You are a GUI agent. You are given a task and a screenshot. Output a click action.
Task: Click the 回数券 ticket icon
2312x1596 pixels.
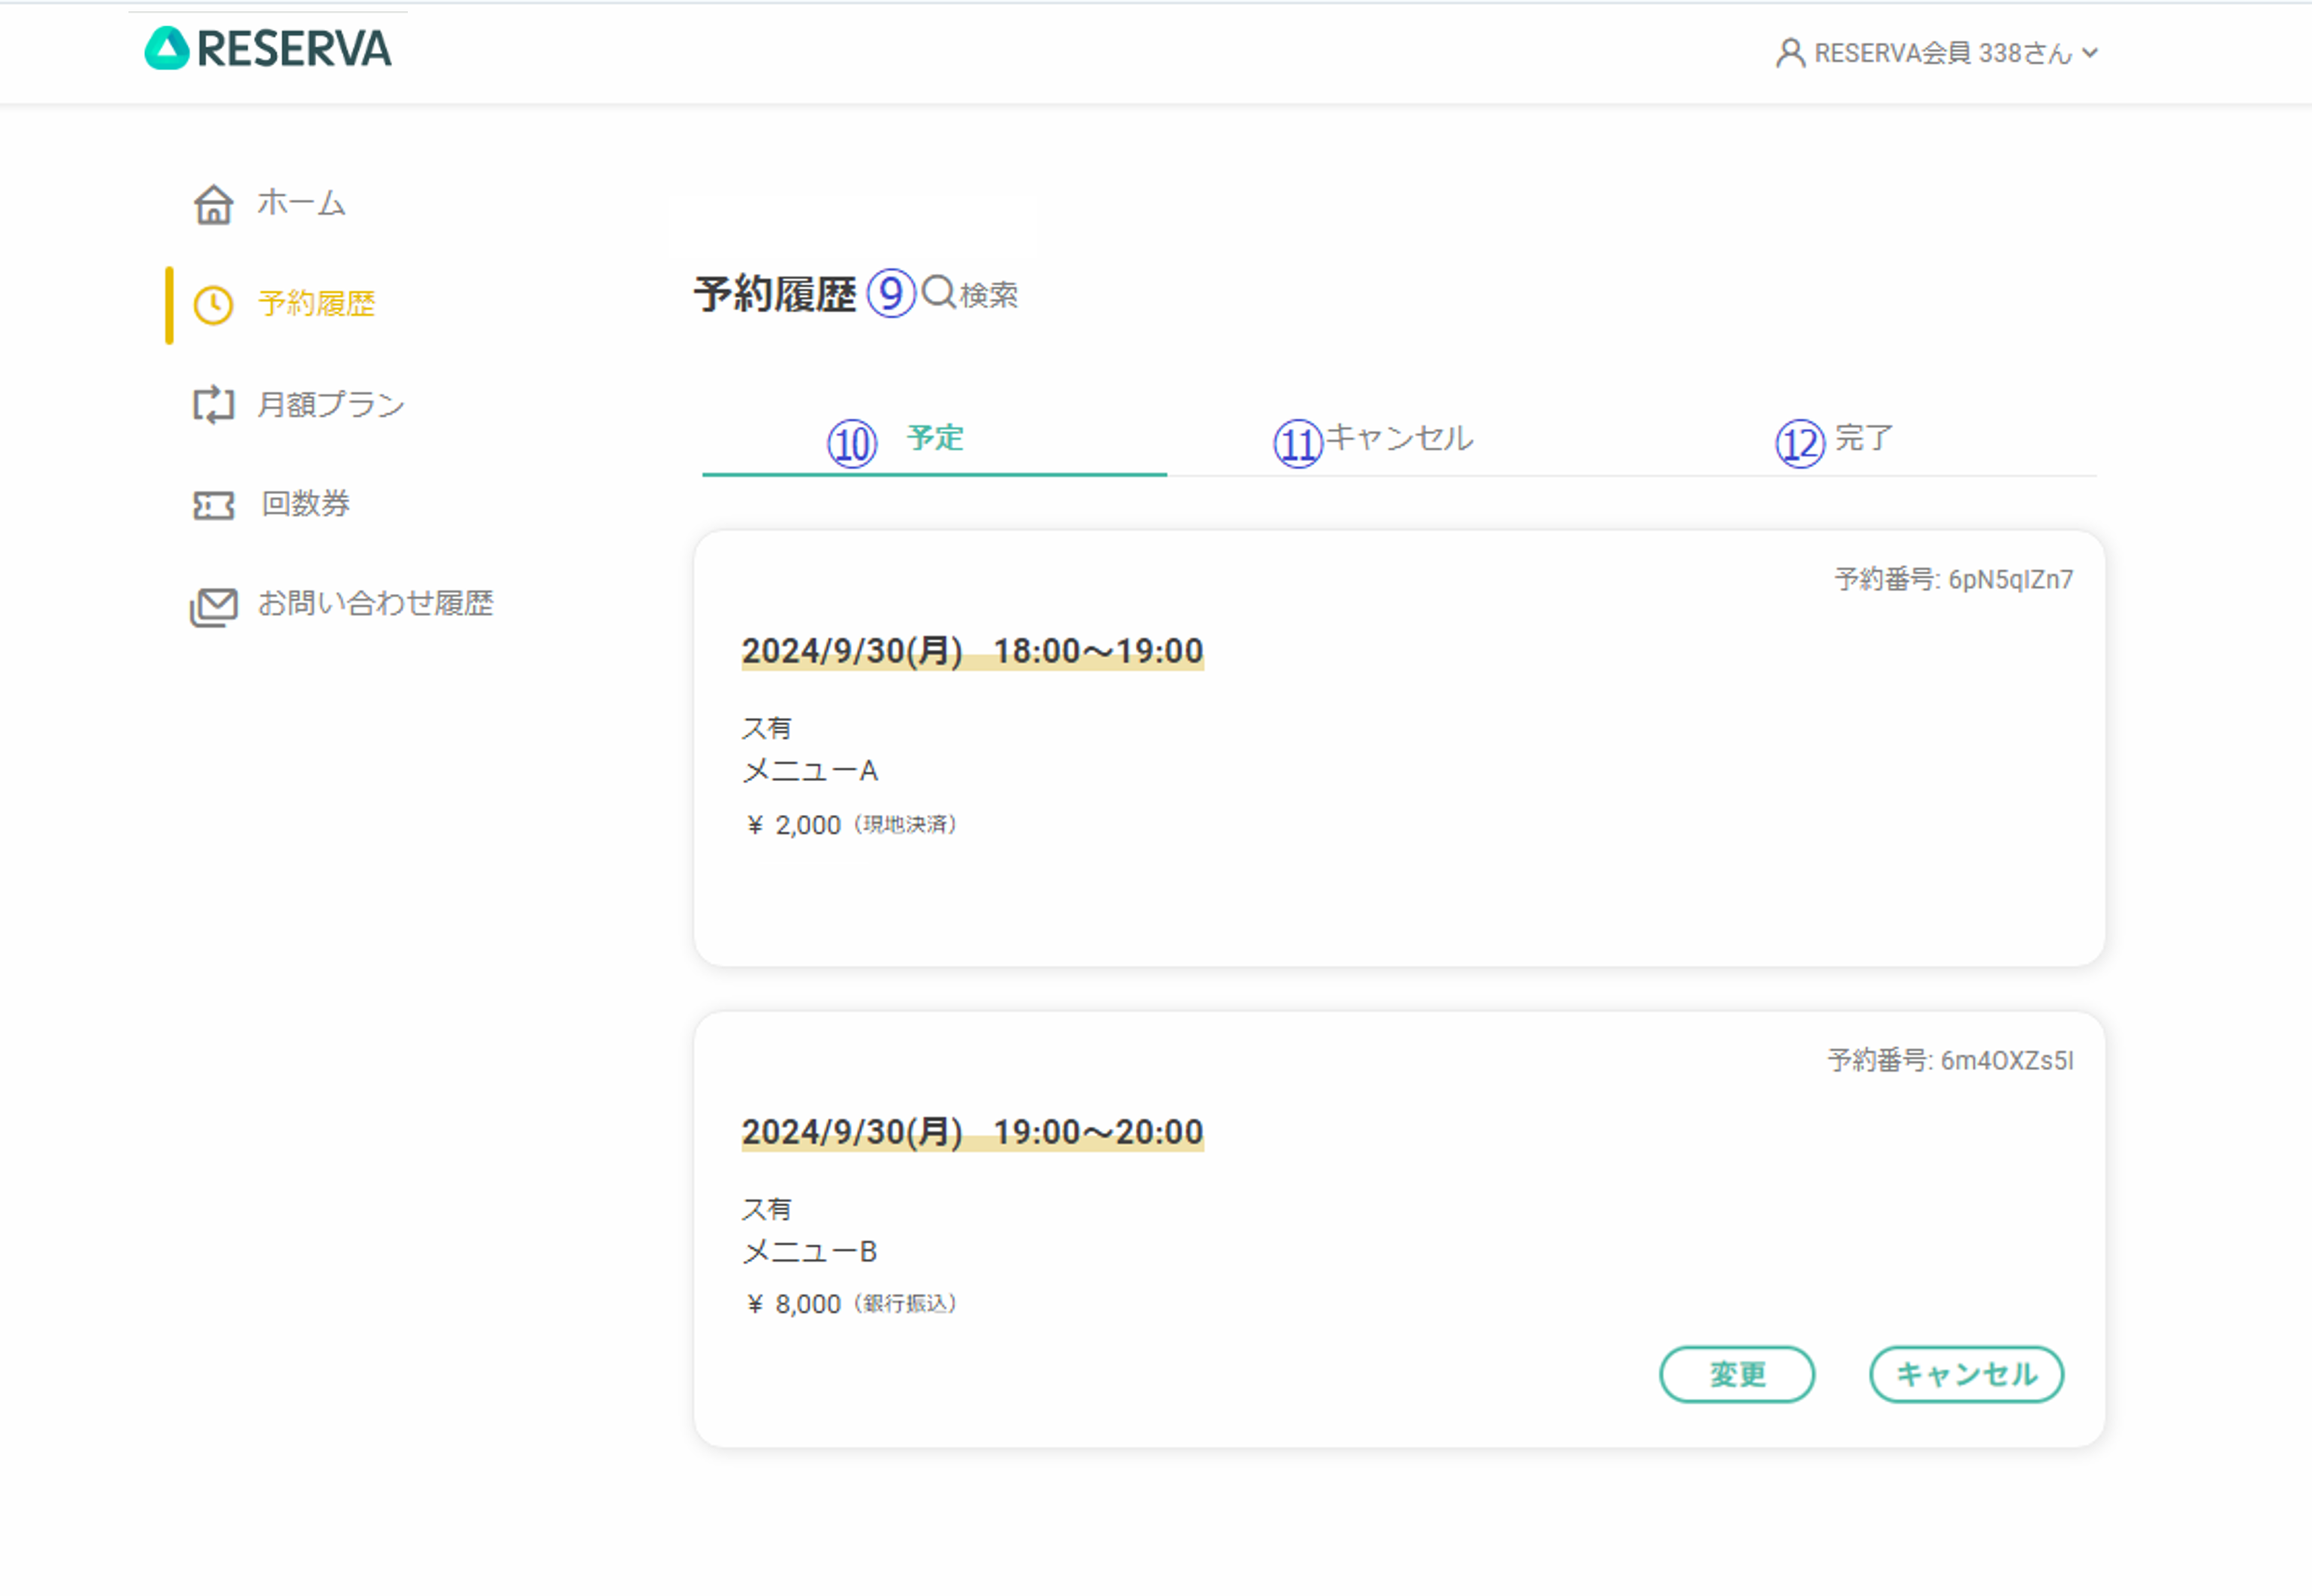click(x=213, y=505)
